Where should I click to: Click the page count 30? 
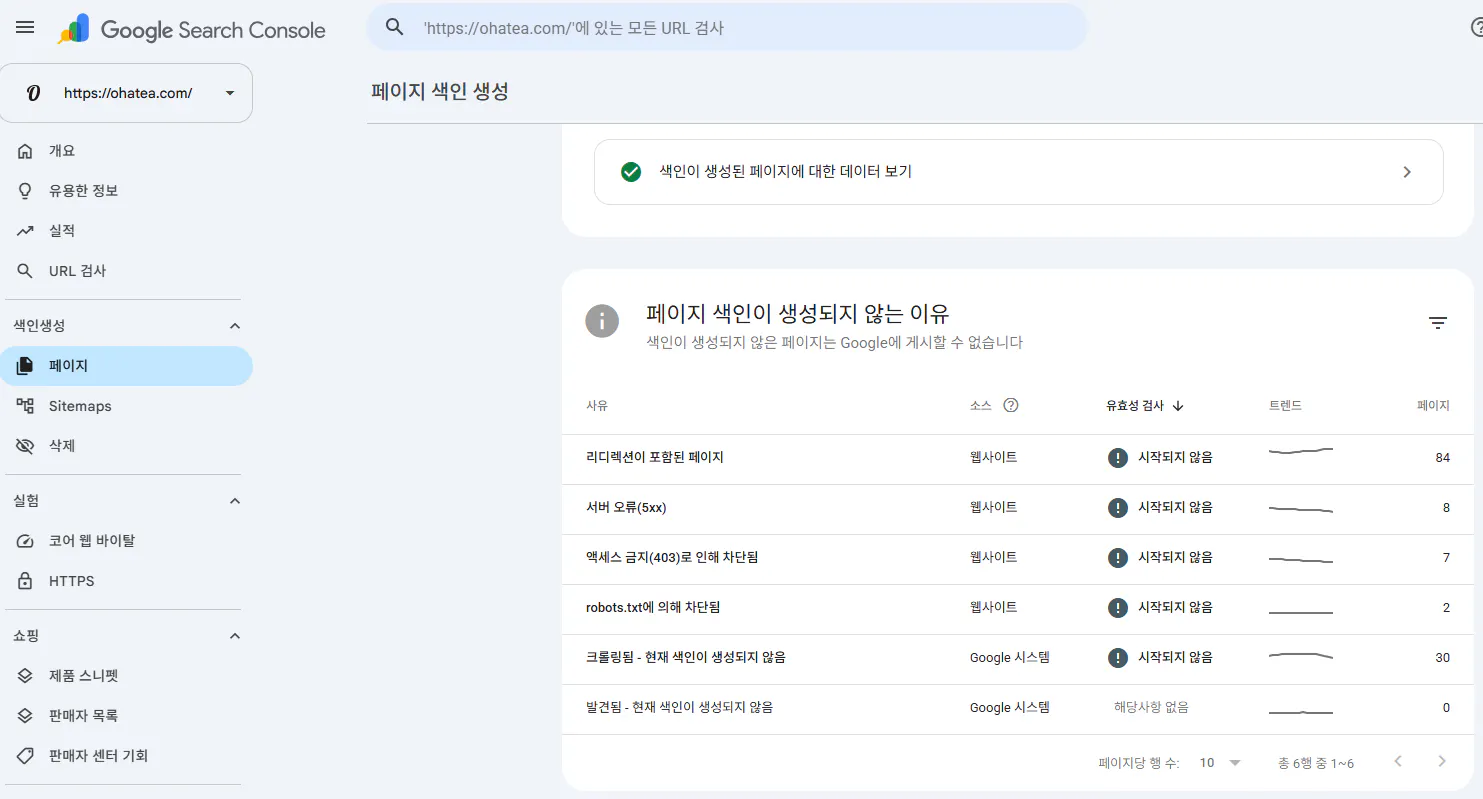(x=1442, y=658)
